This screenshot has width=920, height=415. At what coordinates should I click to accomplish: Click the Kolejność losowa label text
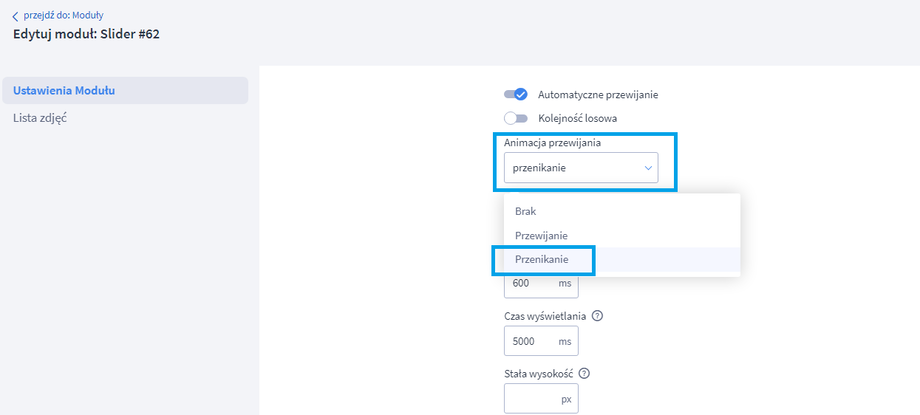[577, 118]
